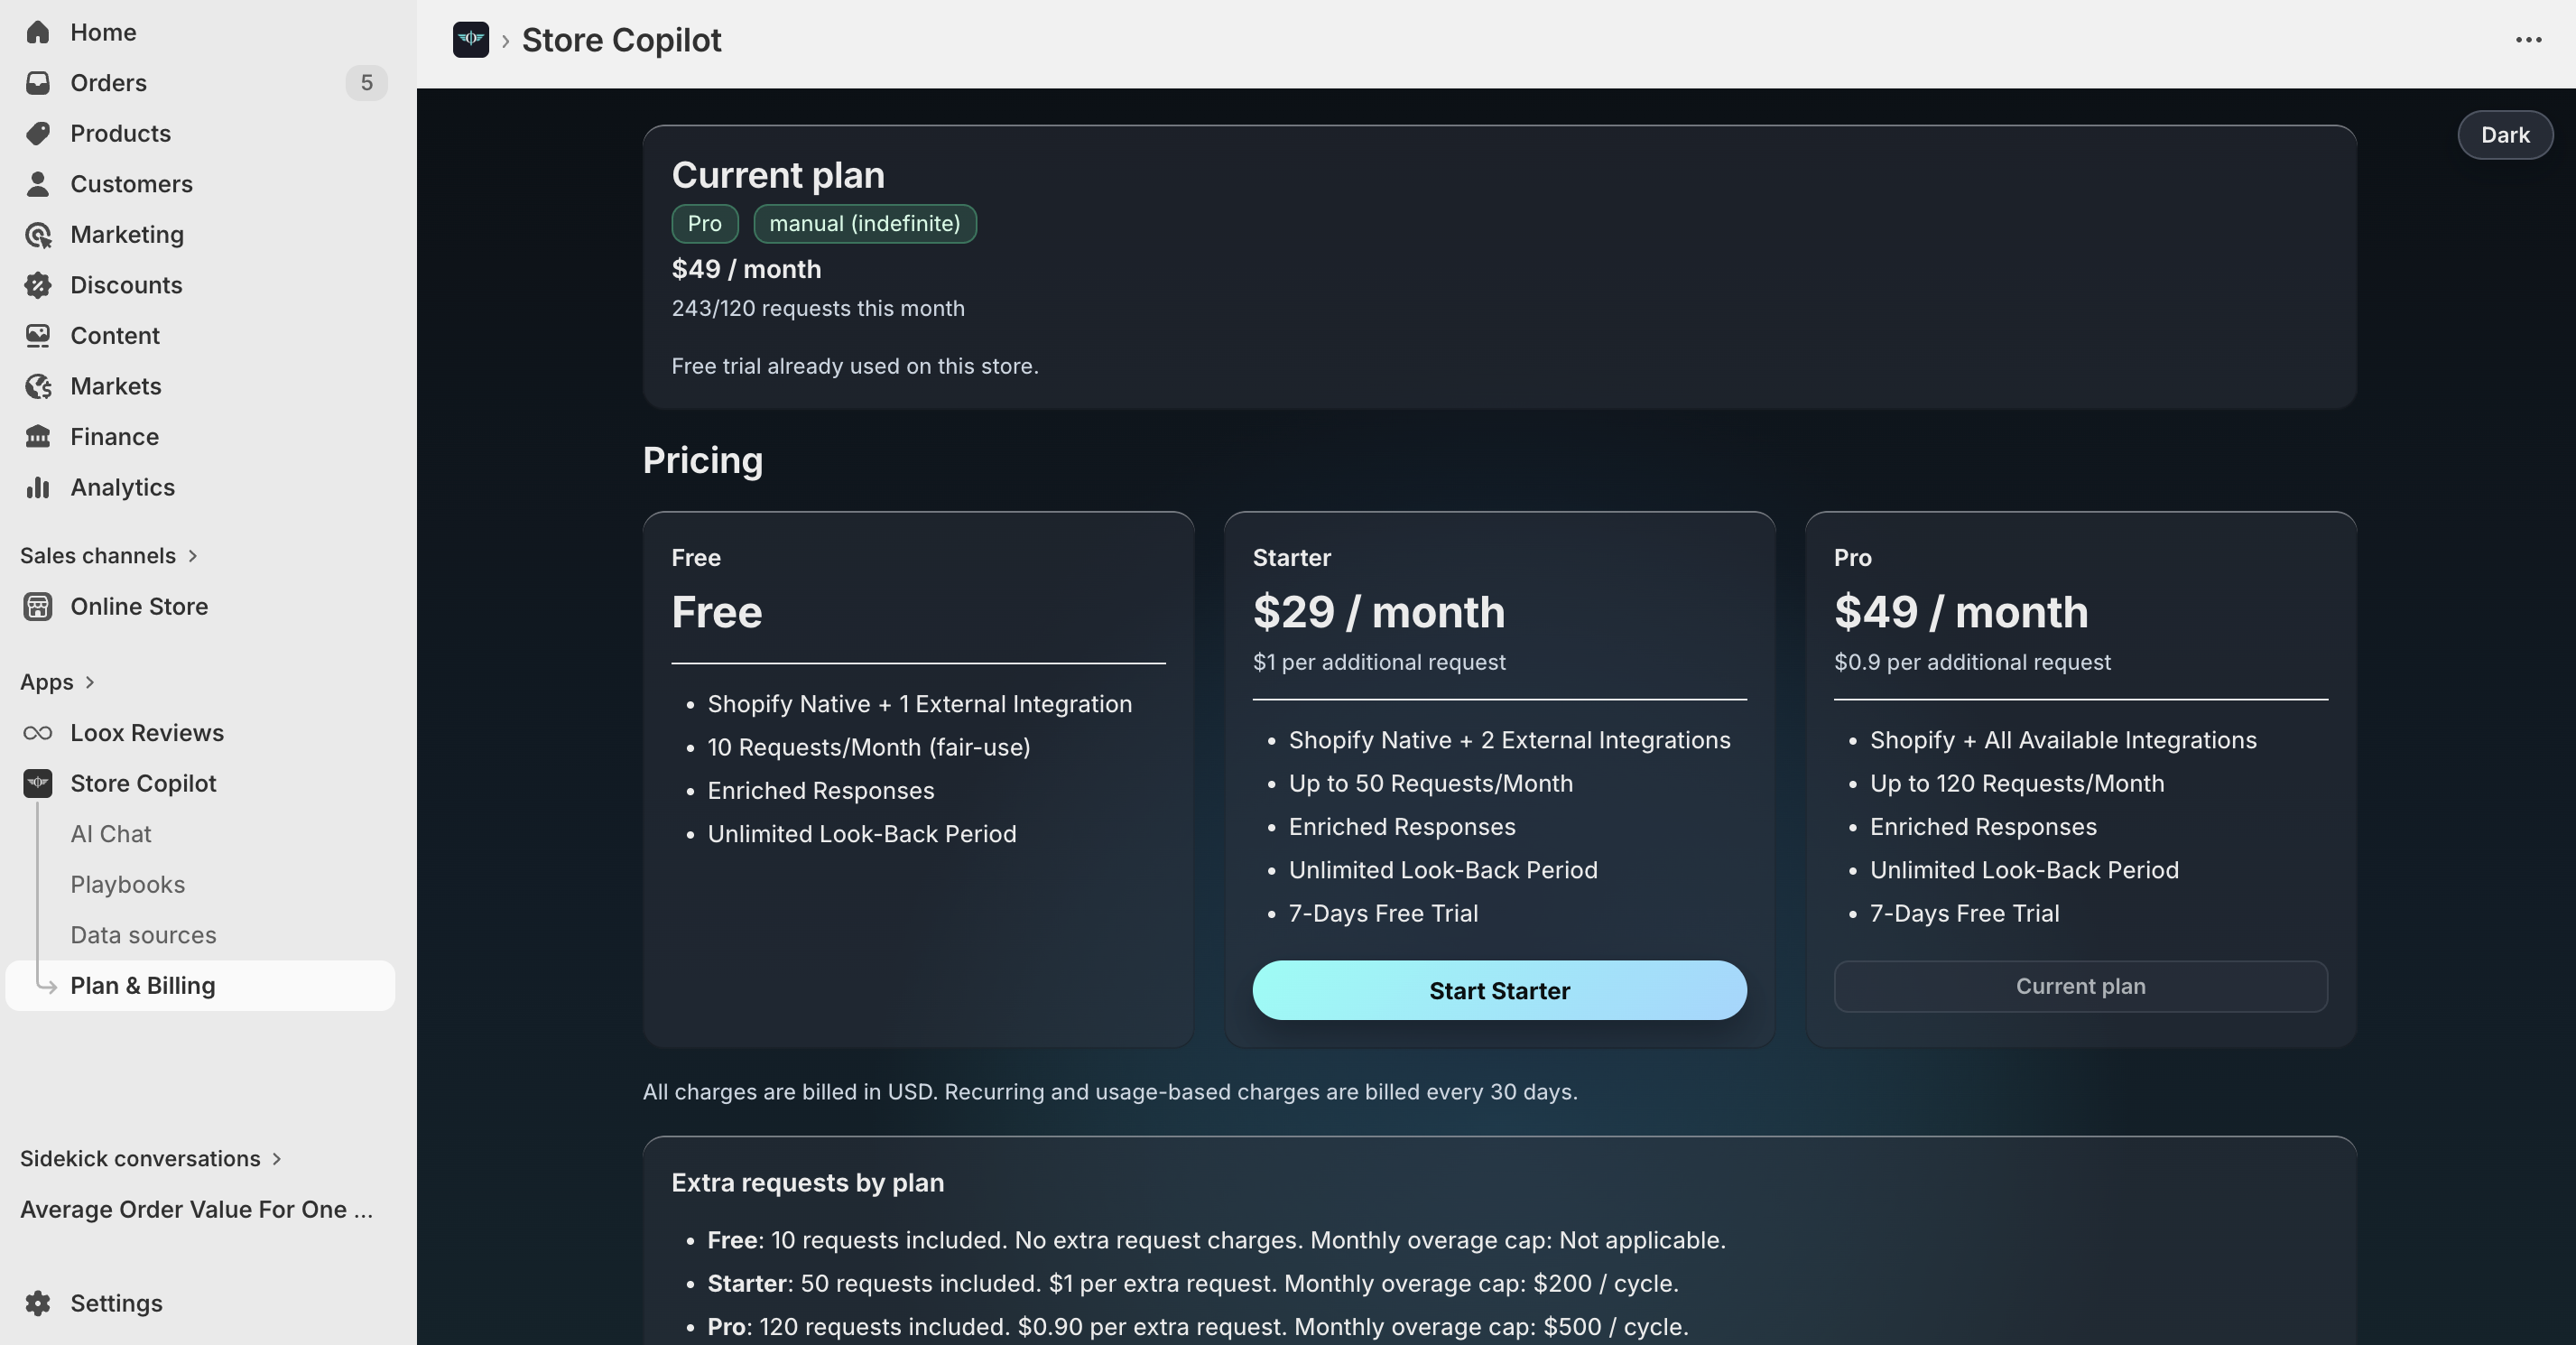Expand Sidekick conversations list
Viewport: 2576px width, 1345px height.
pos(277,1159)
